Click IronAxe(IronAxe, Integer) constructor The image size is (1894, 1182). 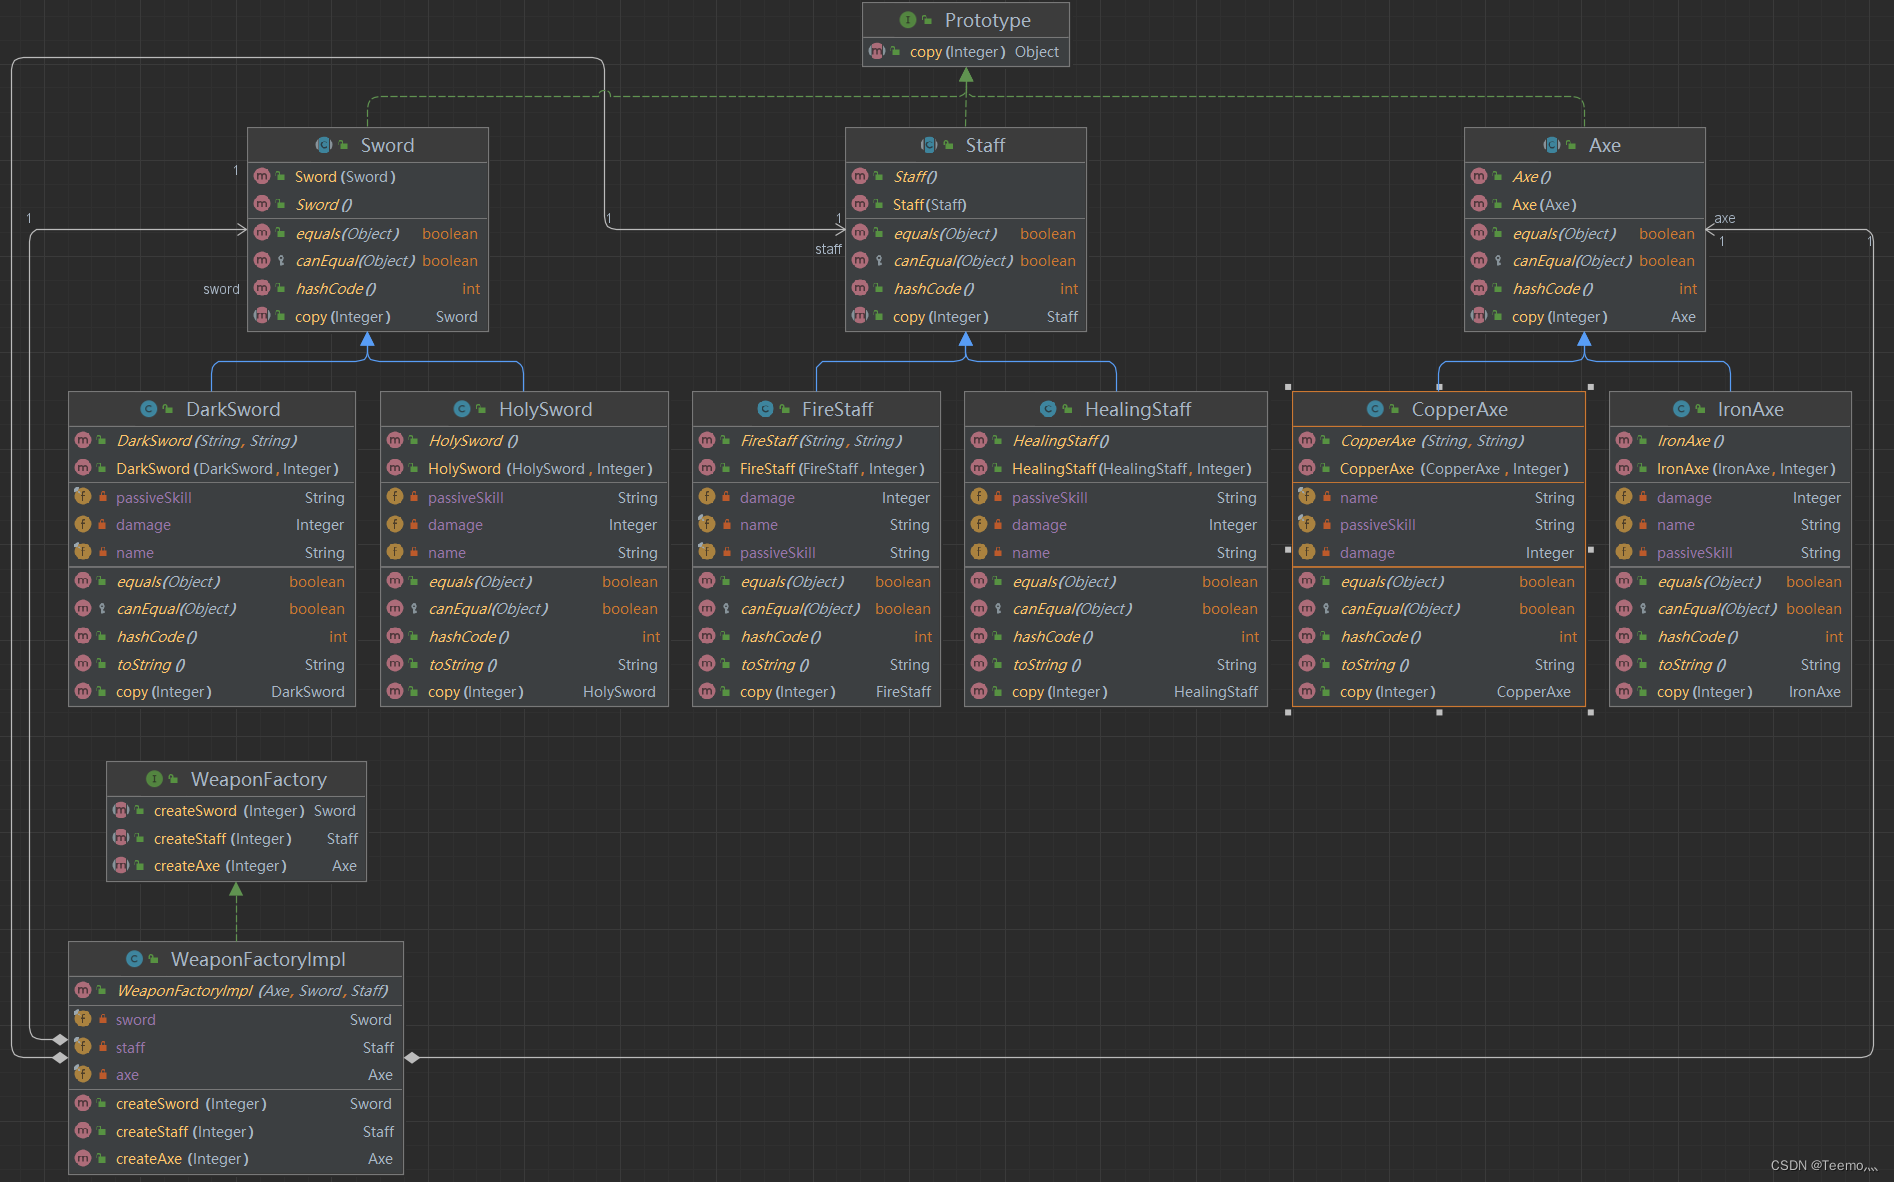[1730, 468]
